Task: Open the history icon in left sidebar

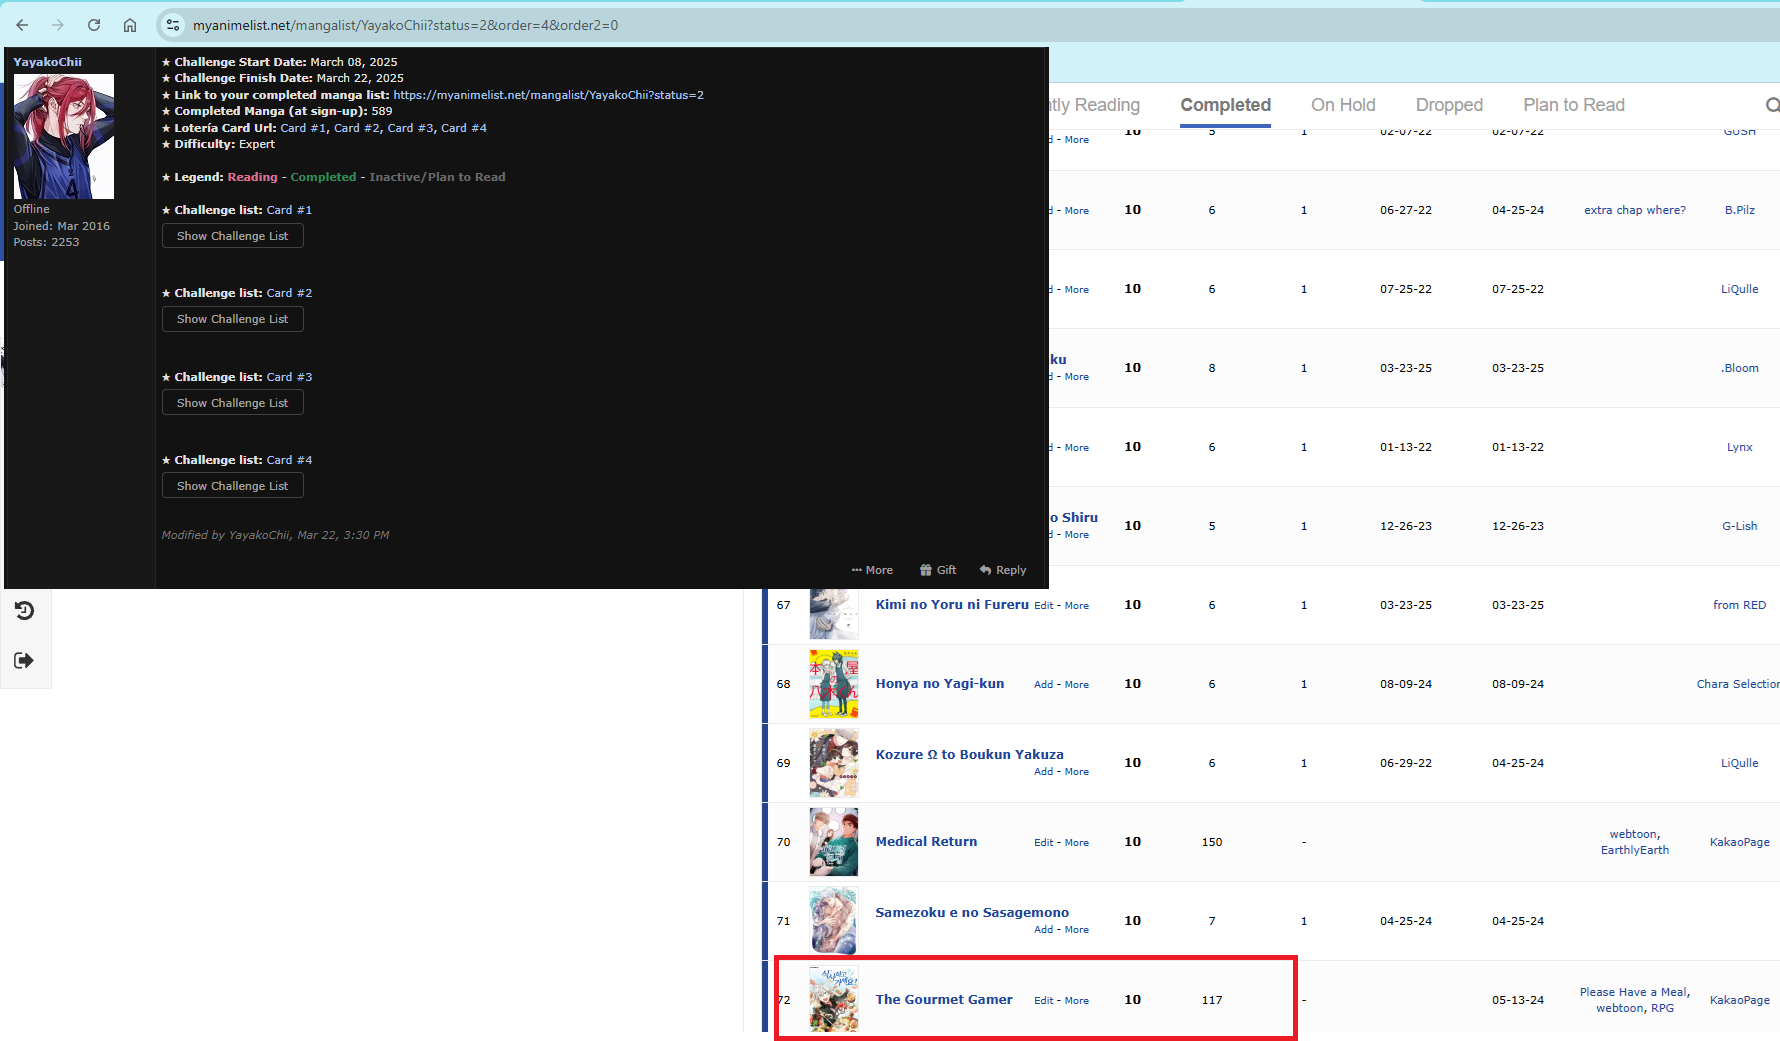Action: point(24,611)
